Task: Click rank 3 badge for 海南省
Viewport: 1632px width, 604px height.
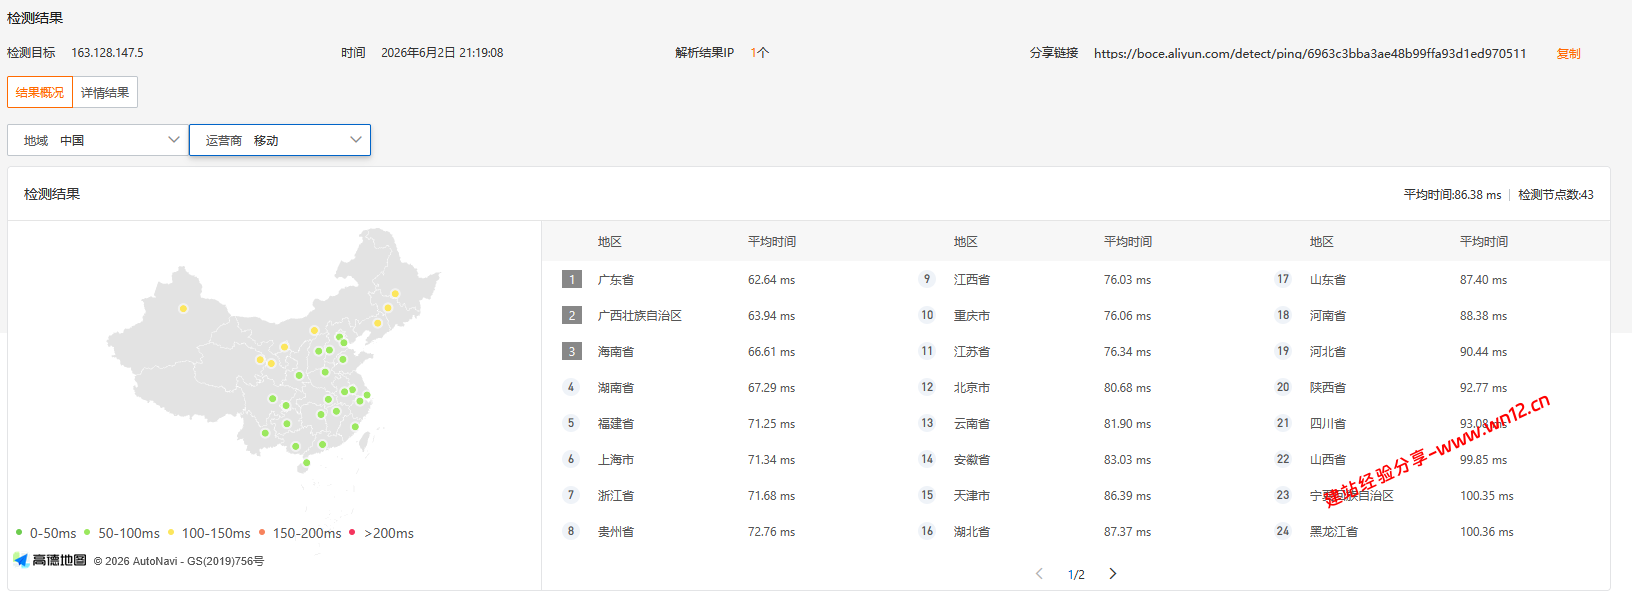Action: click(572, 351)
